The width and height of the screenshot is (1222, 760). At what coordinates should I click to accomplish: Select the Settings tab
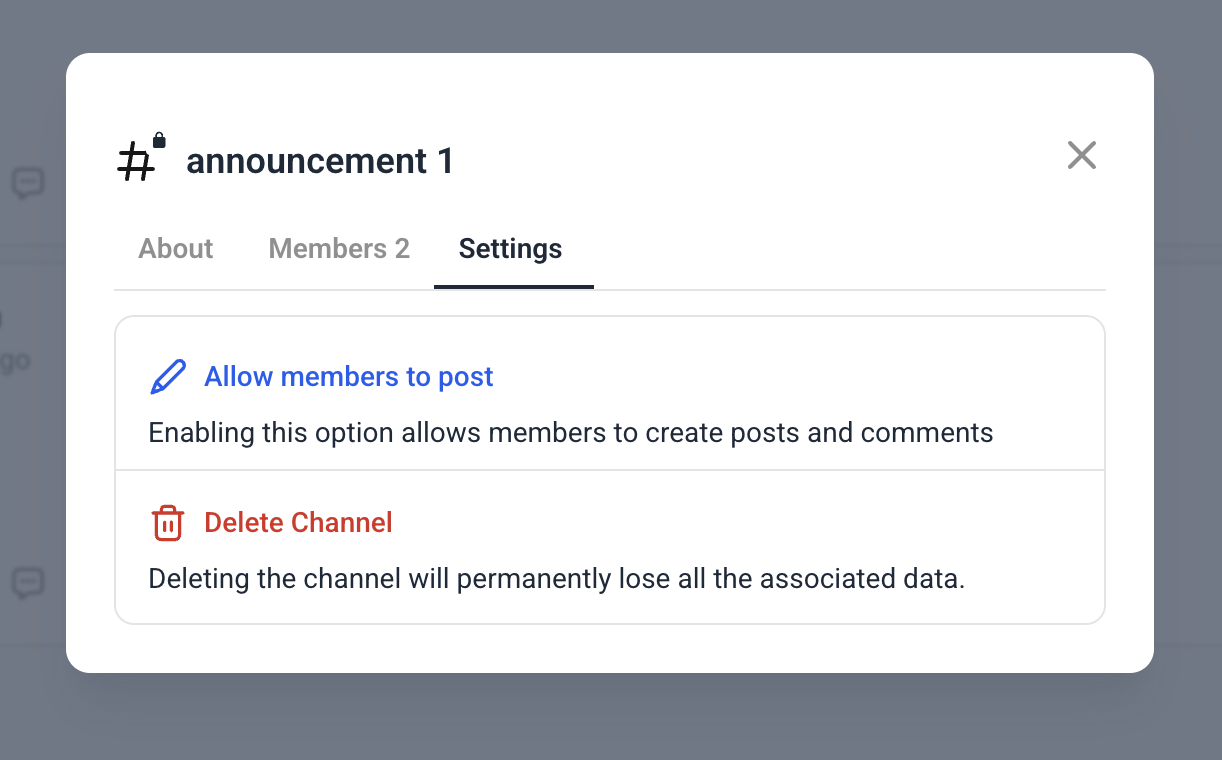pyautogui.click(x=510, y=248)
